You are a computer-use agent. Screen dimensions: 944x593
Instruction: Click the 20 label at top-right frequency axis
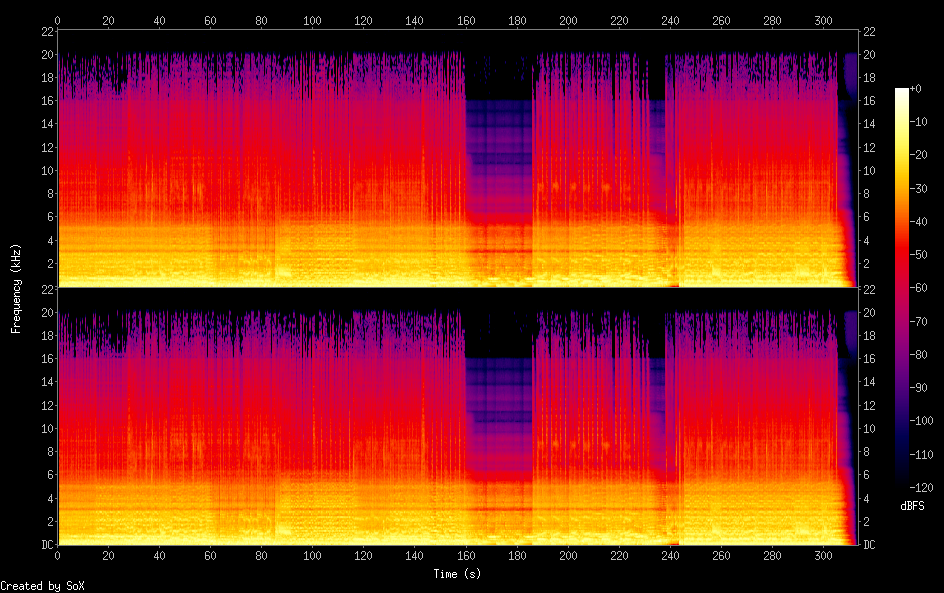point(870,55)
